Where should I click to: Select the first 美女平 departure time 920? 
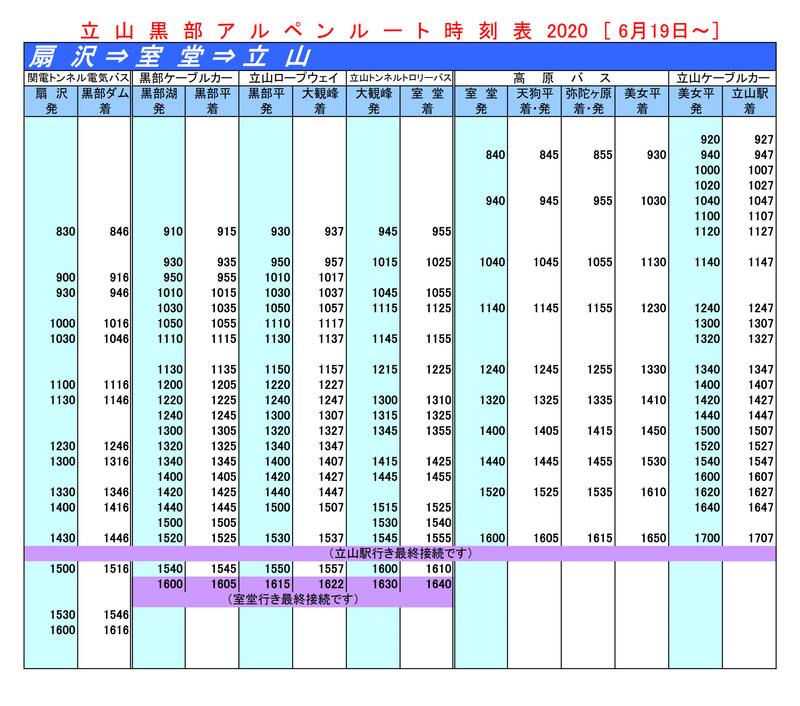point(710,140)
